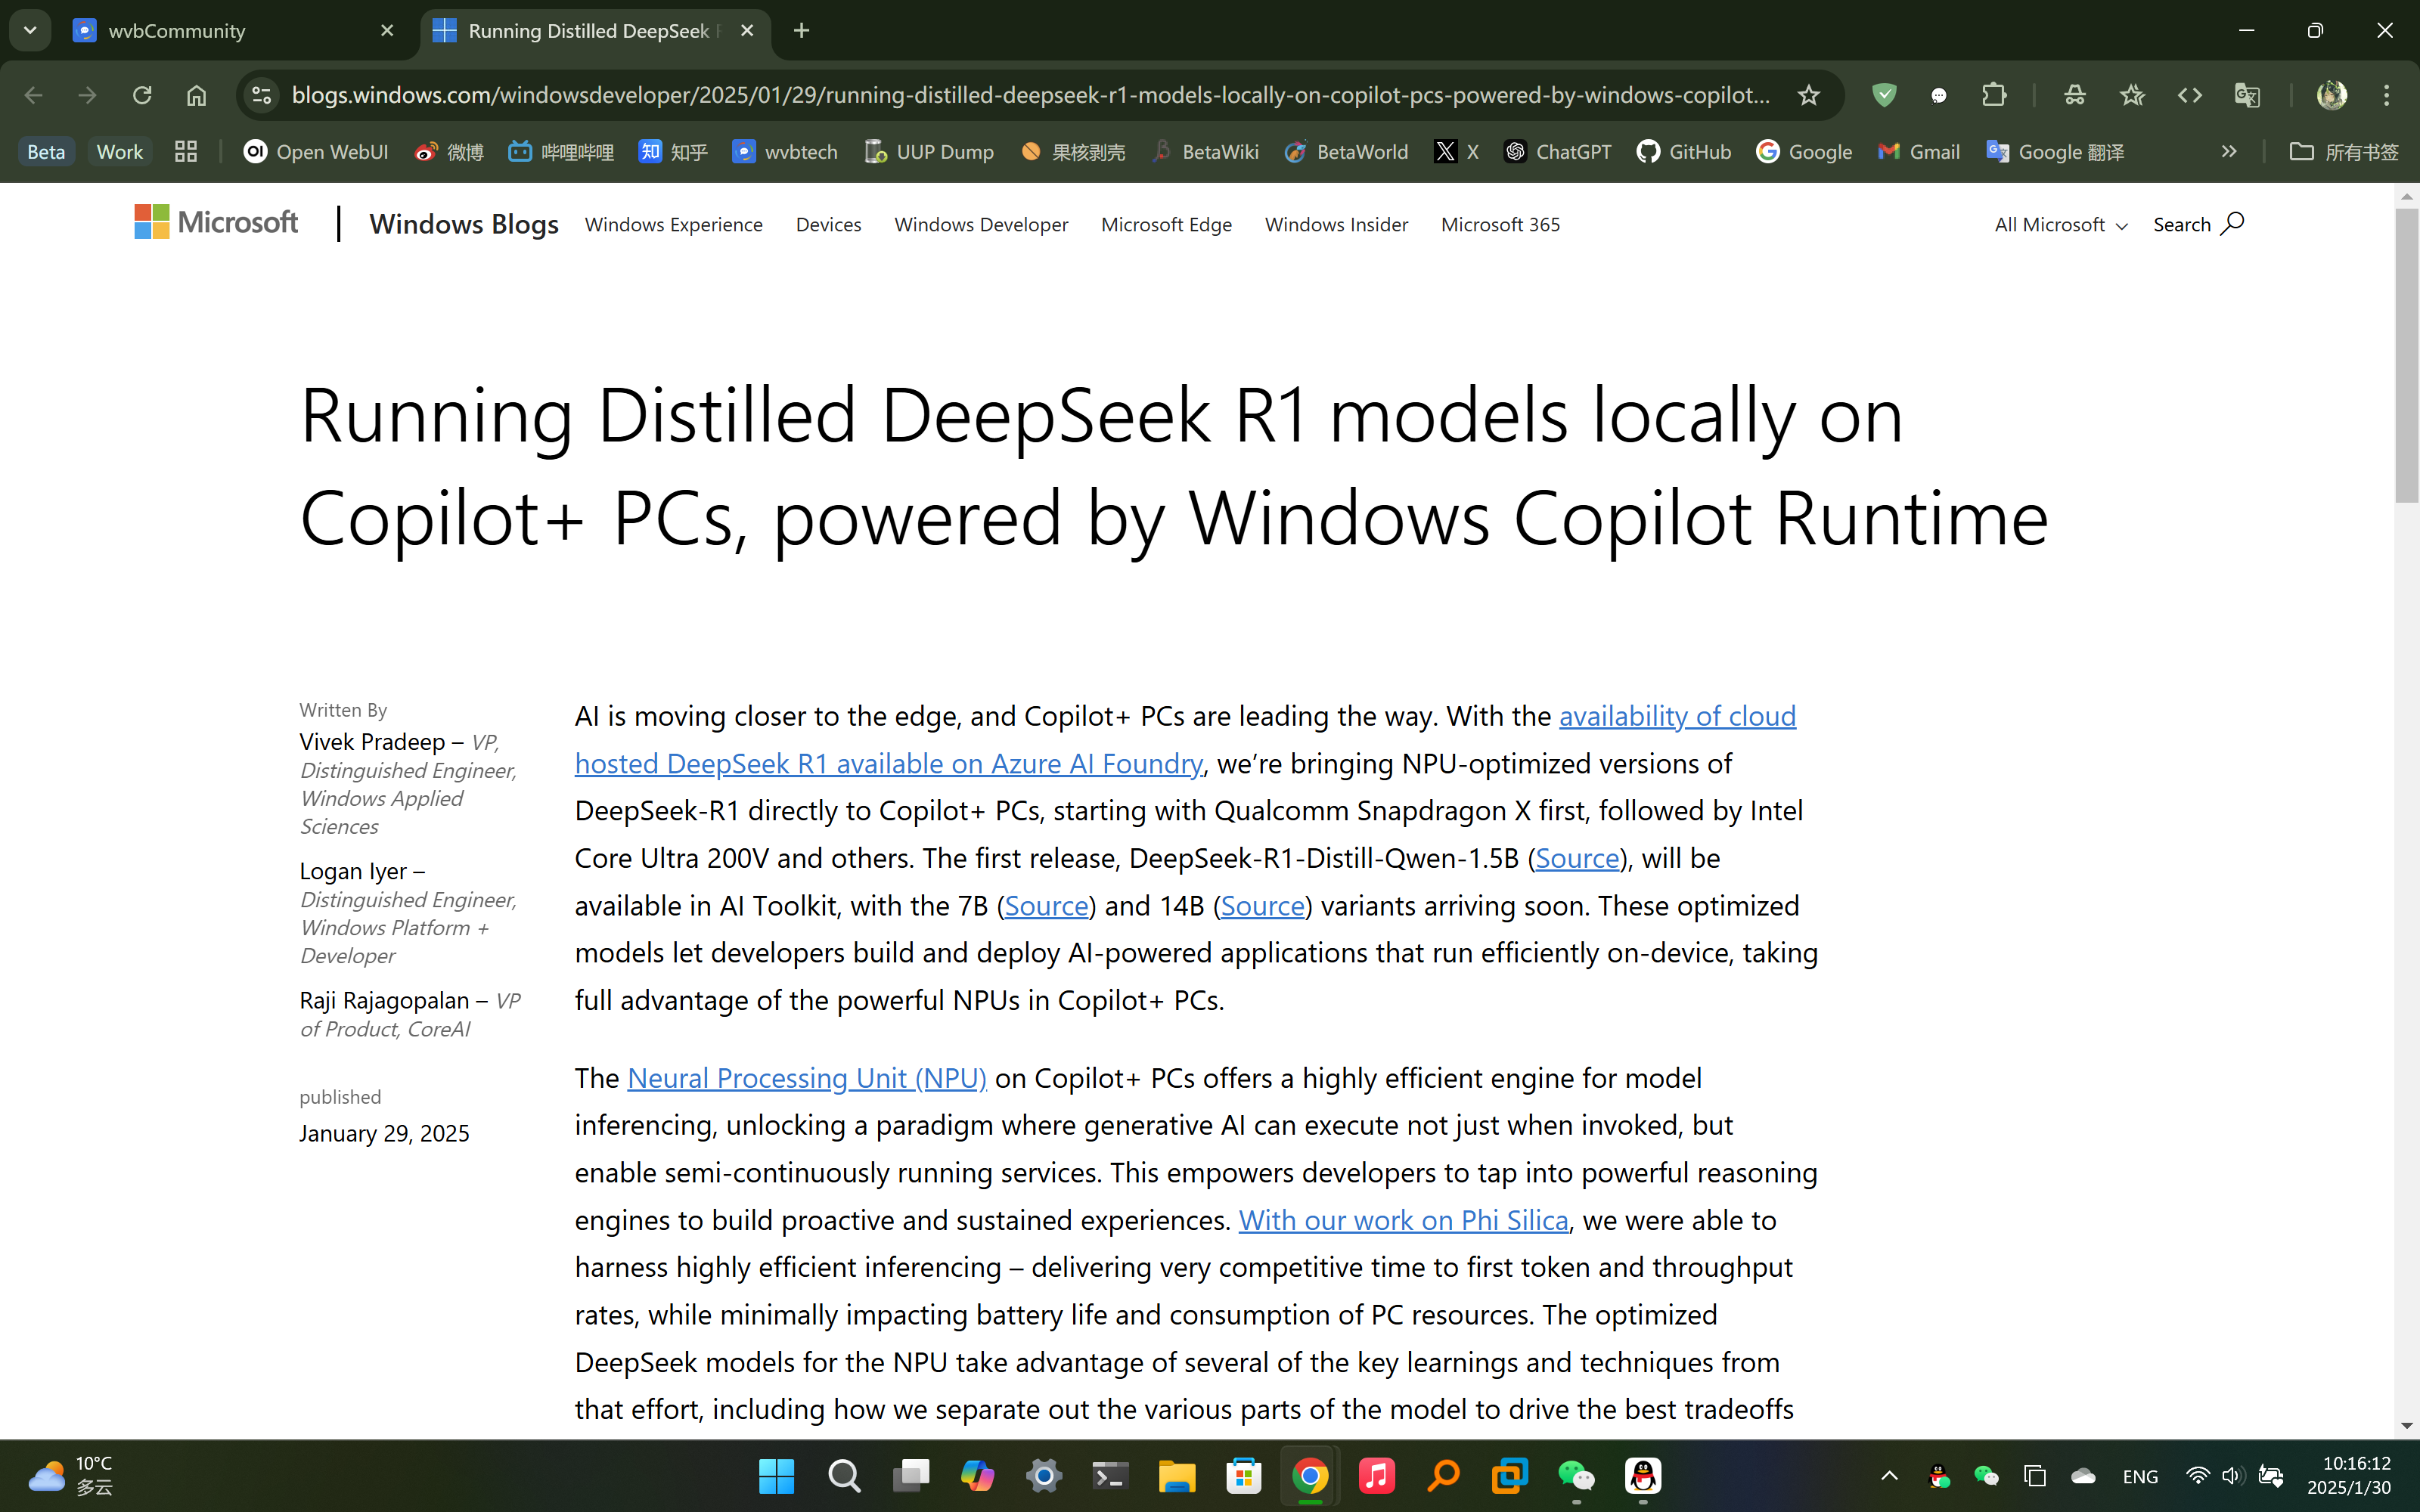Open Microsoft 365 in the nav
This screenshot has height=1512, width=2420.
click(x=1500, y=225)
